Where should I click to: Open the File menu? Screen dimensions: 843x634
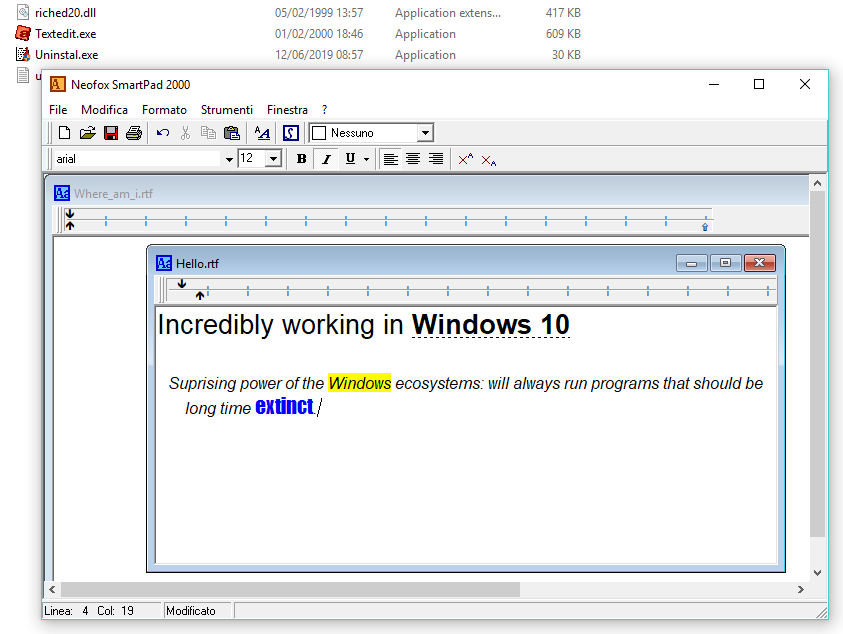tap(58, 110)
